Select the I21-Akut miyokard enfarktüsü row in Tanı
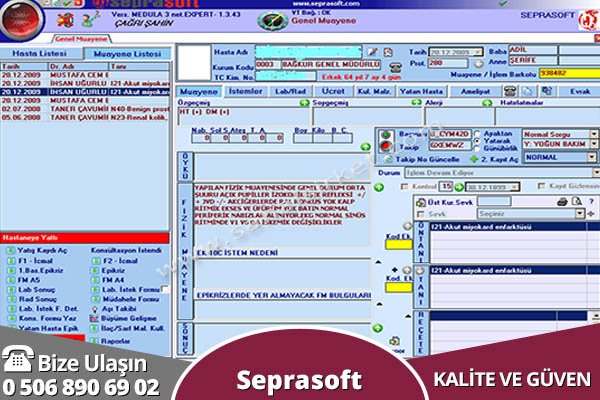 pyautogui.click(x=509, y=270)
